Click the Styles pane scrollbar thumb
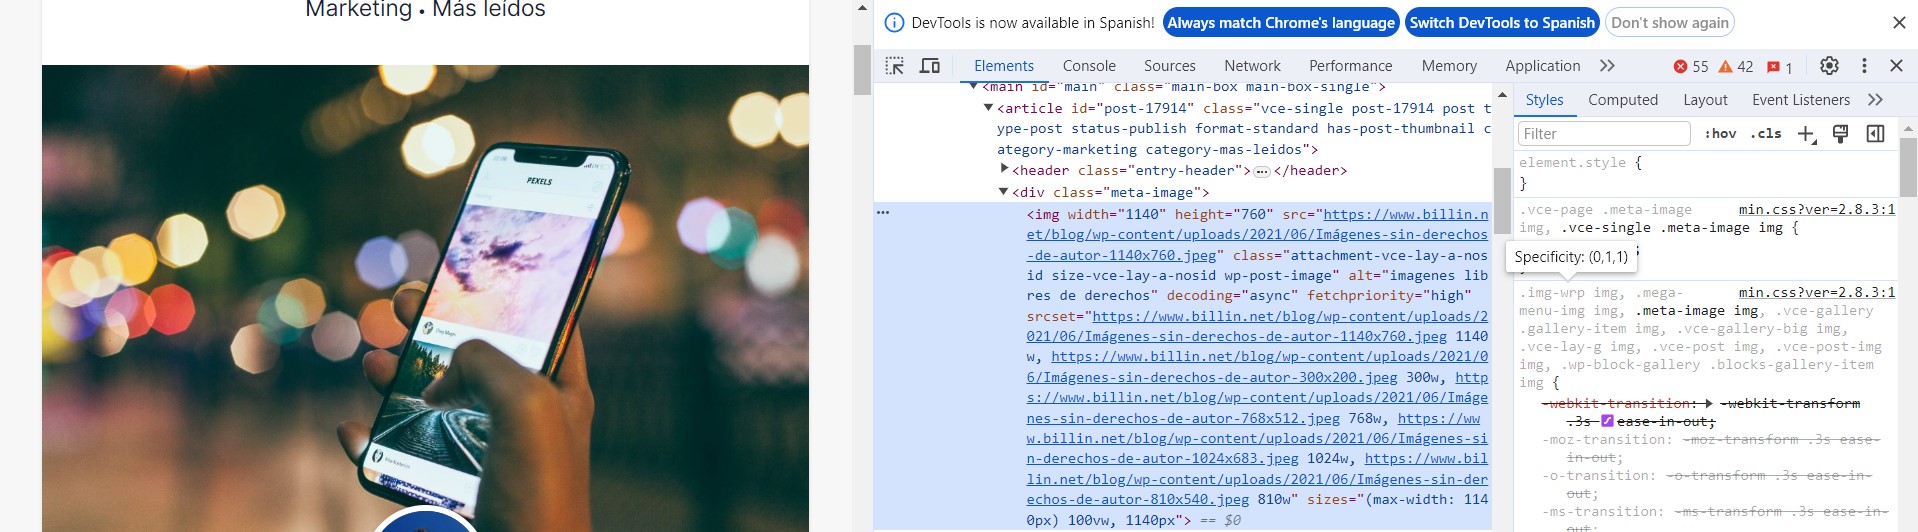1918x532 pixels. click(x=1908, y=168)
